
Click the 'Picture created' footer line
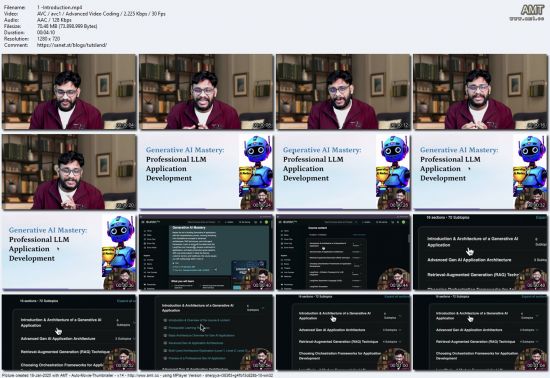coord(137,375)
